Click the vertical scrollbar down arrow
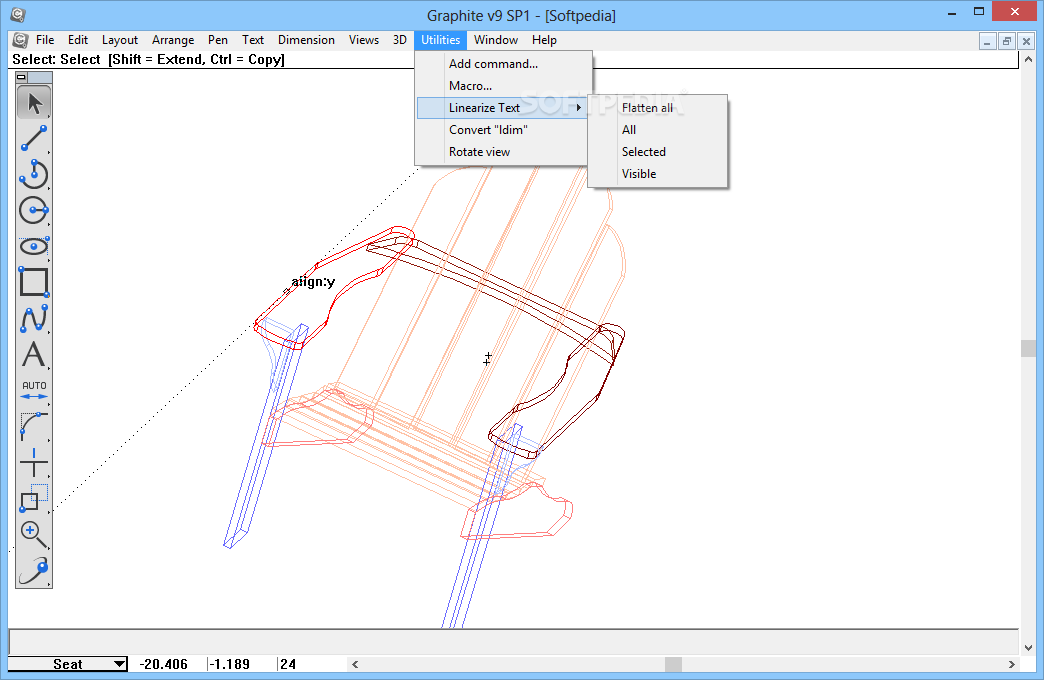The height and width of the screenshot is (680, 1044). (x=1029, y=647)
